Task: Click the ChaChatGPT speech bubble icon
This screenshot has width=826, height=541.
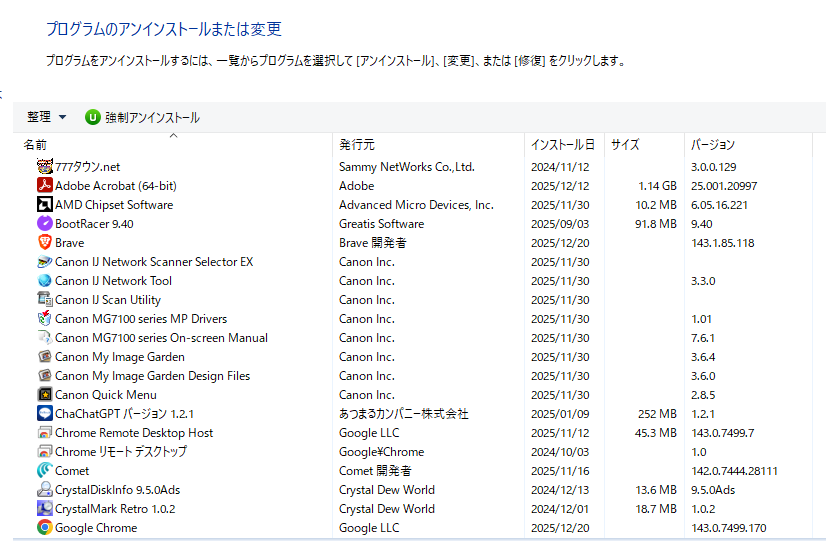Action: pyautogui.click(x=45, y=414)
